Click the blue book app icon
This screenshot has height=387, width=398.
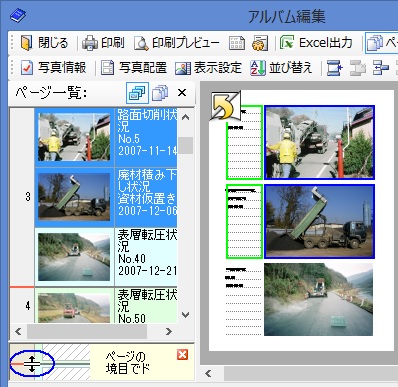click(x=18, y=16)
